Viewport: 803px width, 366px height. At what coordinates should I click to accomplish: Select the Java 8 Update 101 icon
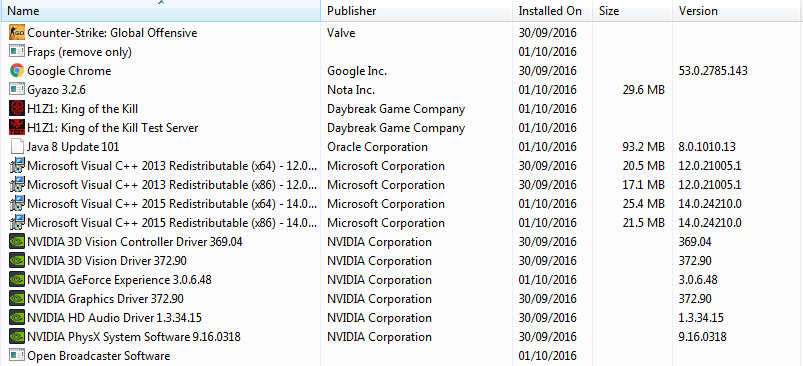17,147
